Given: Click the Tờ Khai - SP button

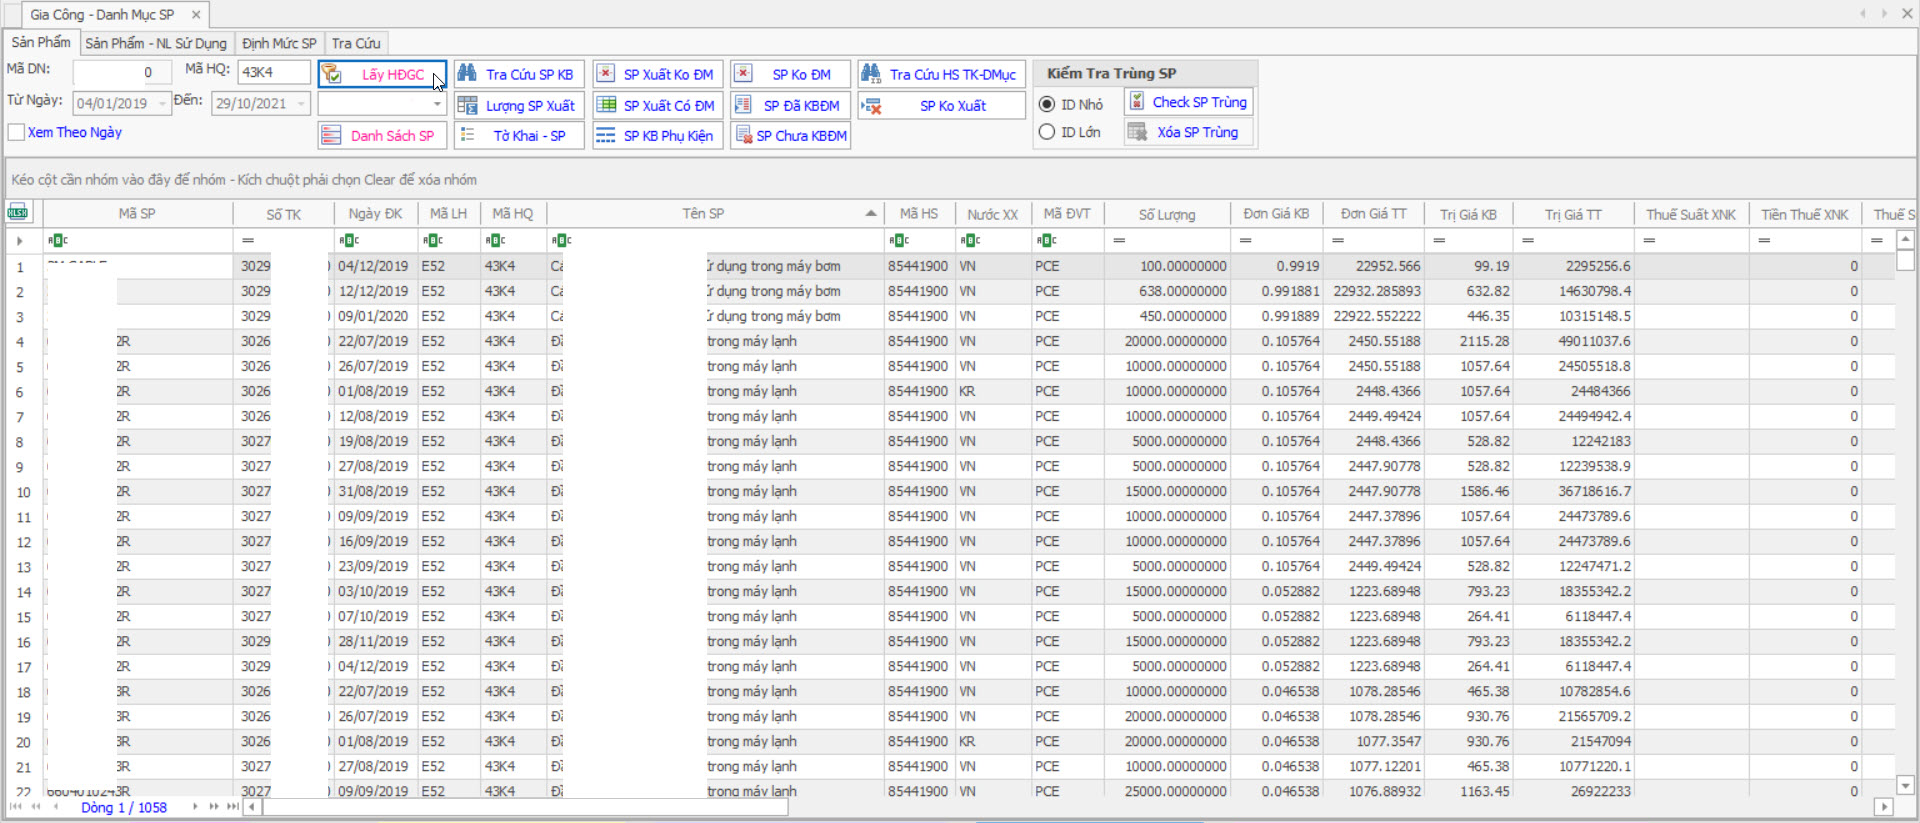Looking at the screenshot, I should click(x=519, y=135).
